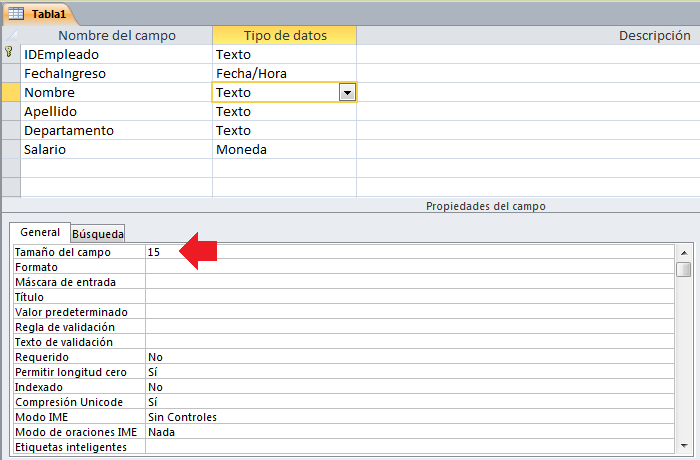Open the Nombre data type dropdown arrow

(x=347, y=92)
